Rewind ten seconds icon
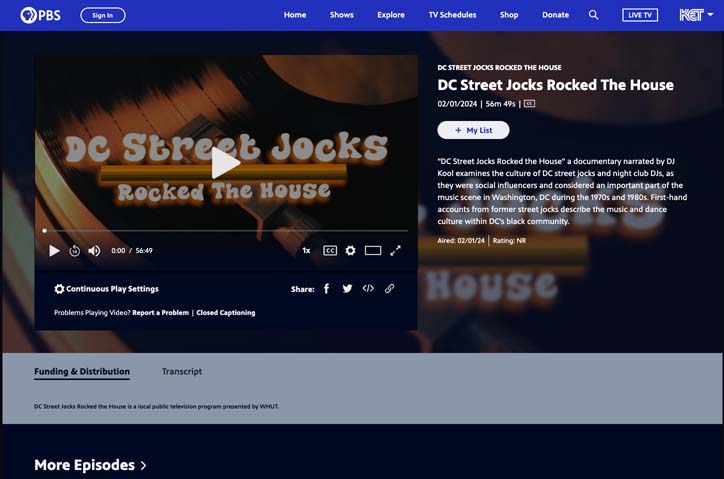Screen dimensions: 724x479 pyautogui.click(x=74, y=250)
